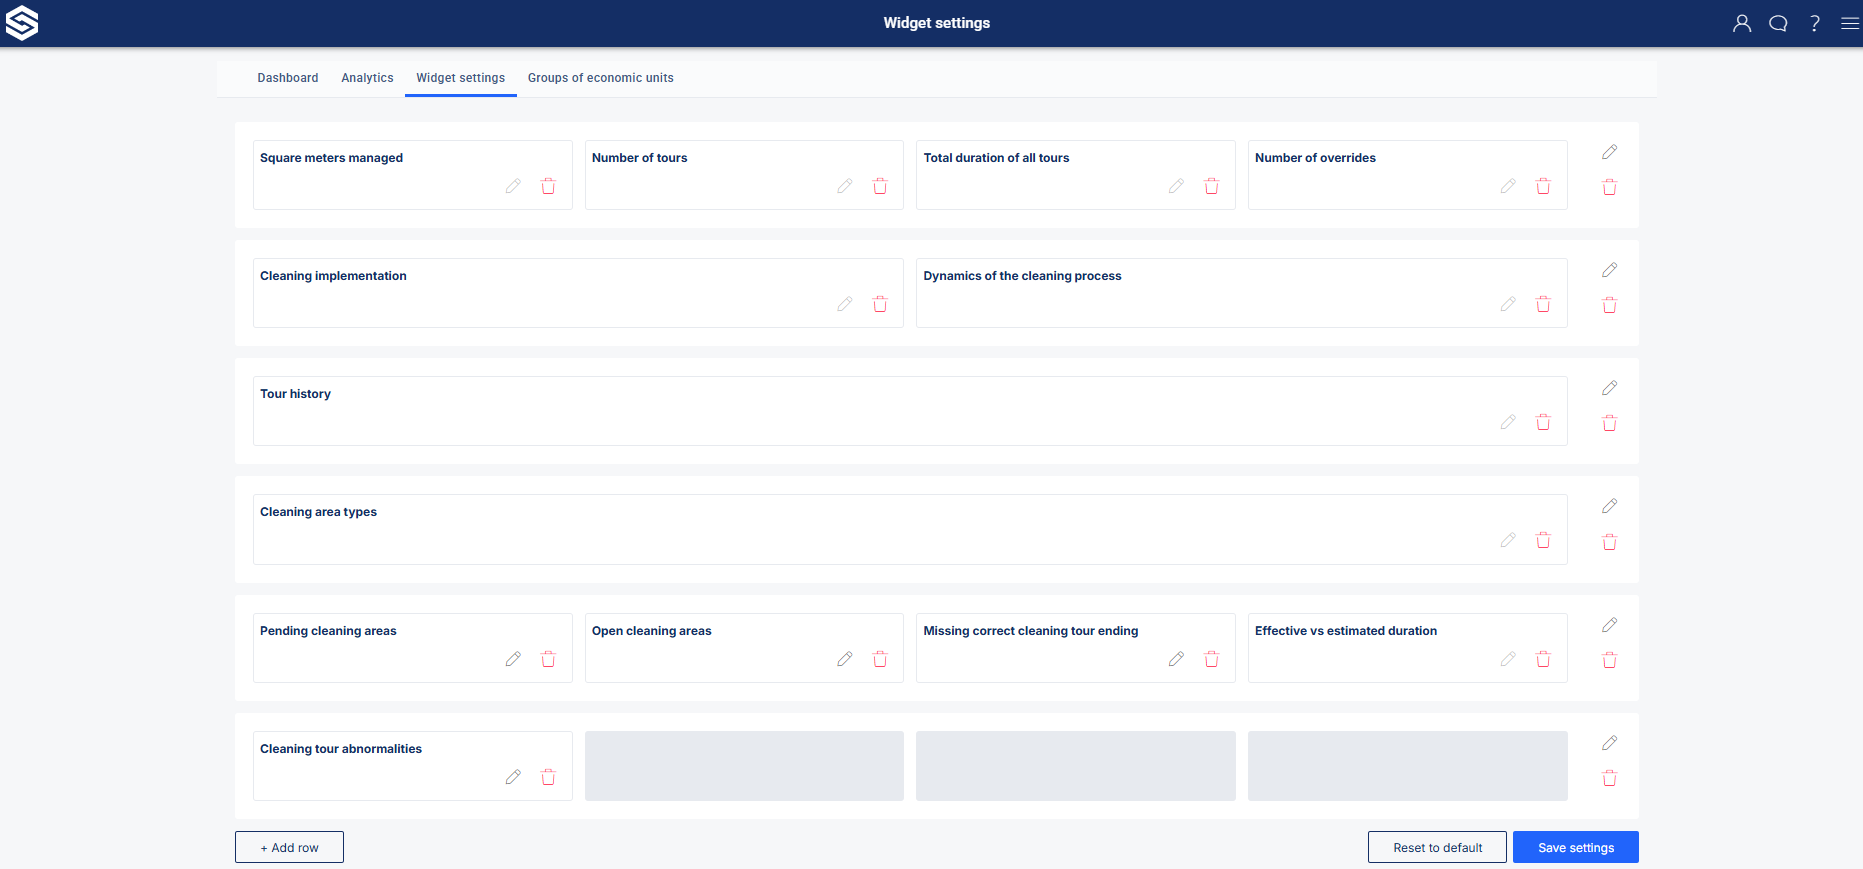Open the chat messages icon

pyautogui.click(x=1778, y=23)
